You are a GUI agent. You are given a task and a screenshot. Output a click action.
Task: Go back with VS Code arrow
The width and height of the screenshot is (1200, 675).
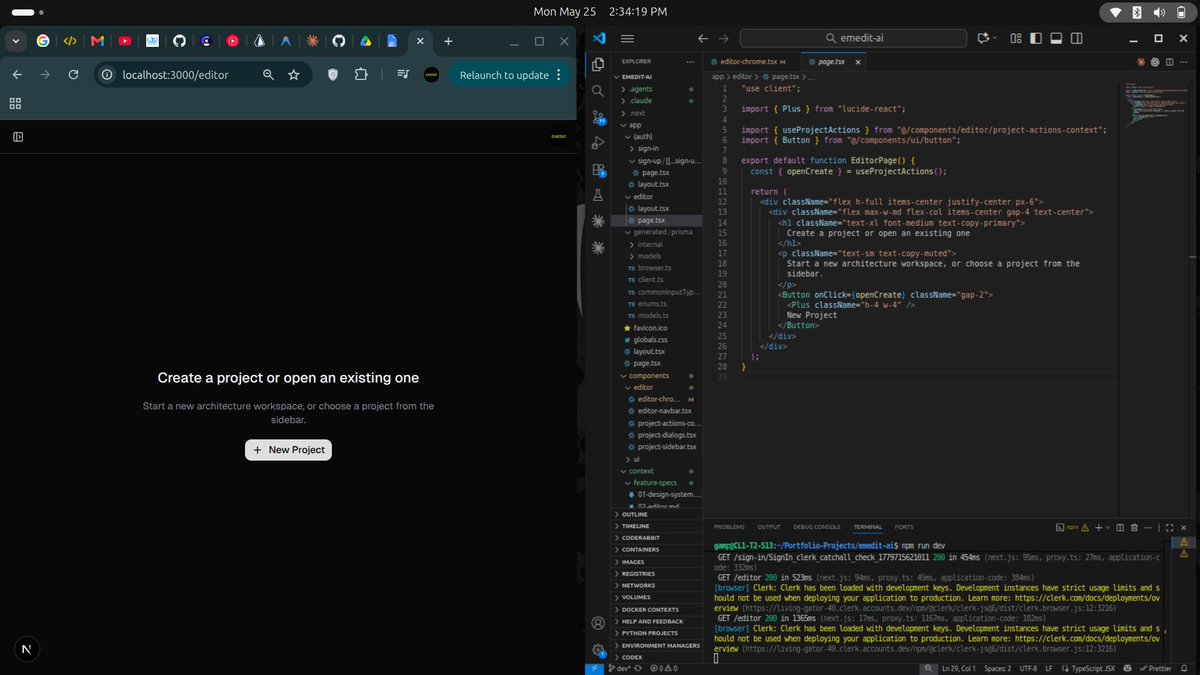[x=702, y=38]
